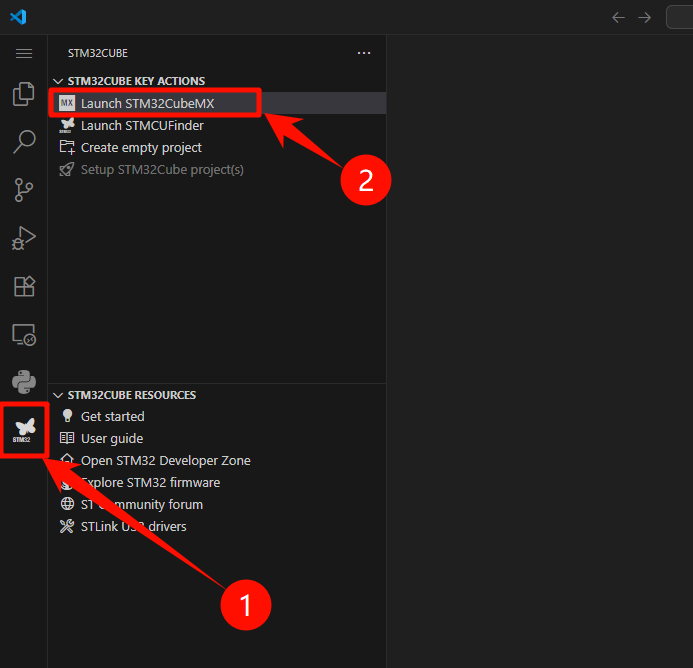Click the MX icon beside Launch STM32CubeMX
The height and width of the screenshot is (668, 693).
67,103
